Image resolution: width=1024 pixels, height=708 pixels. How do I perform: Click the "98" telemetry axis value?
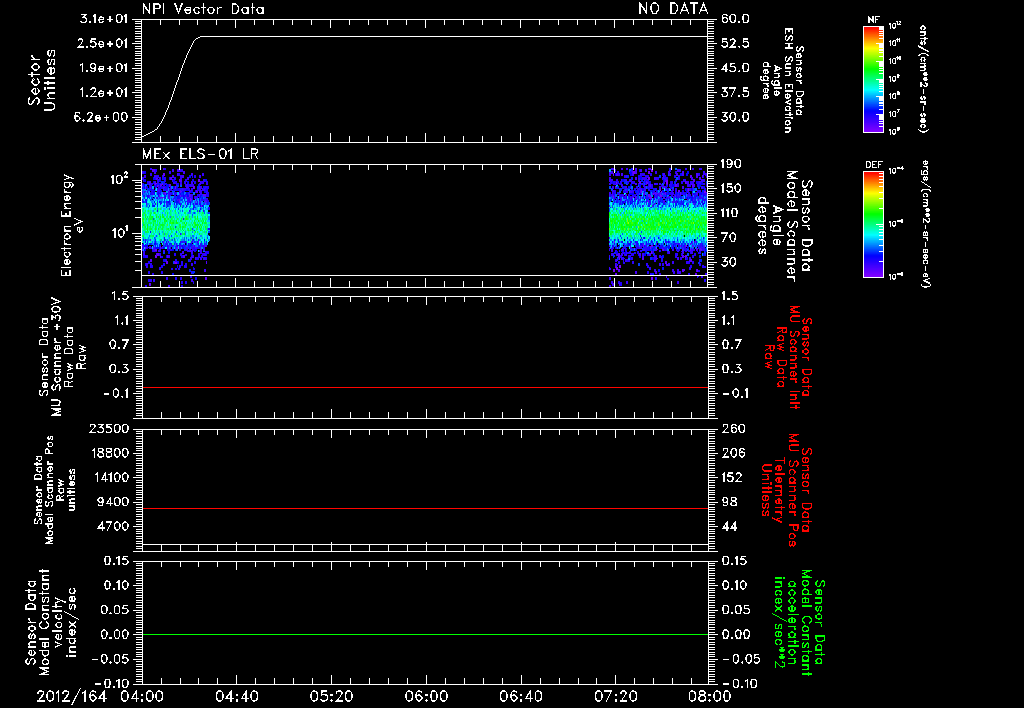729,502
